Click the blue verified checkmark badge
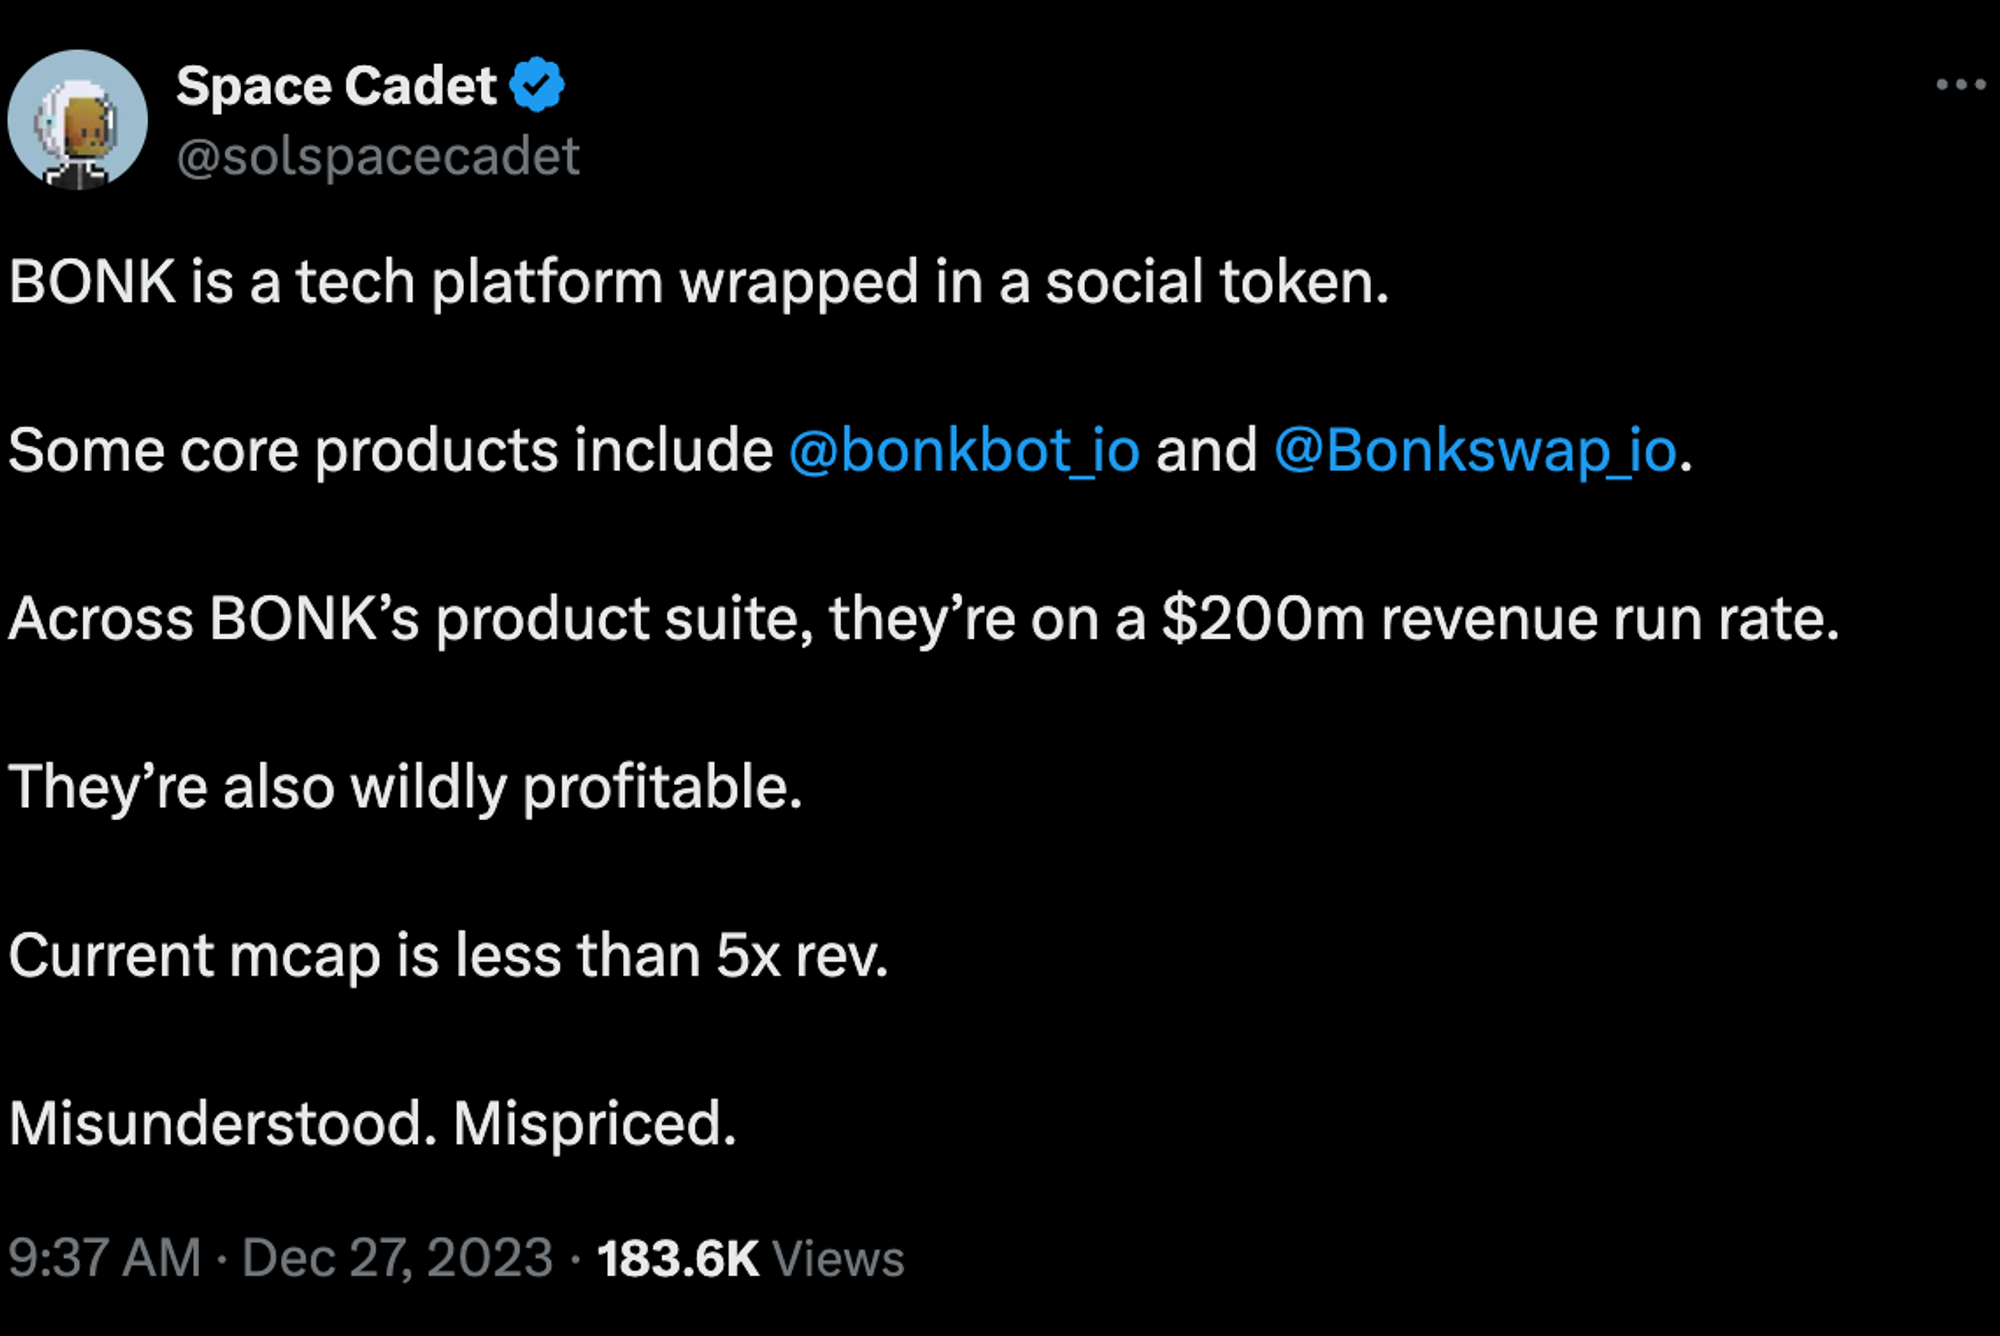2000x1336 pixels. (x=537, y=85)
